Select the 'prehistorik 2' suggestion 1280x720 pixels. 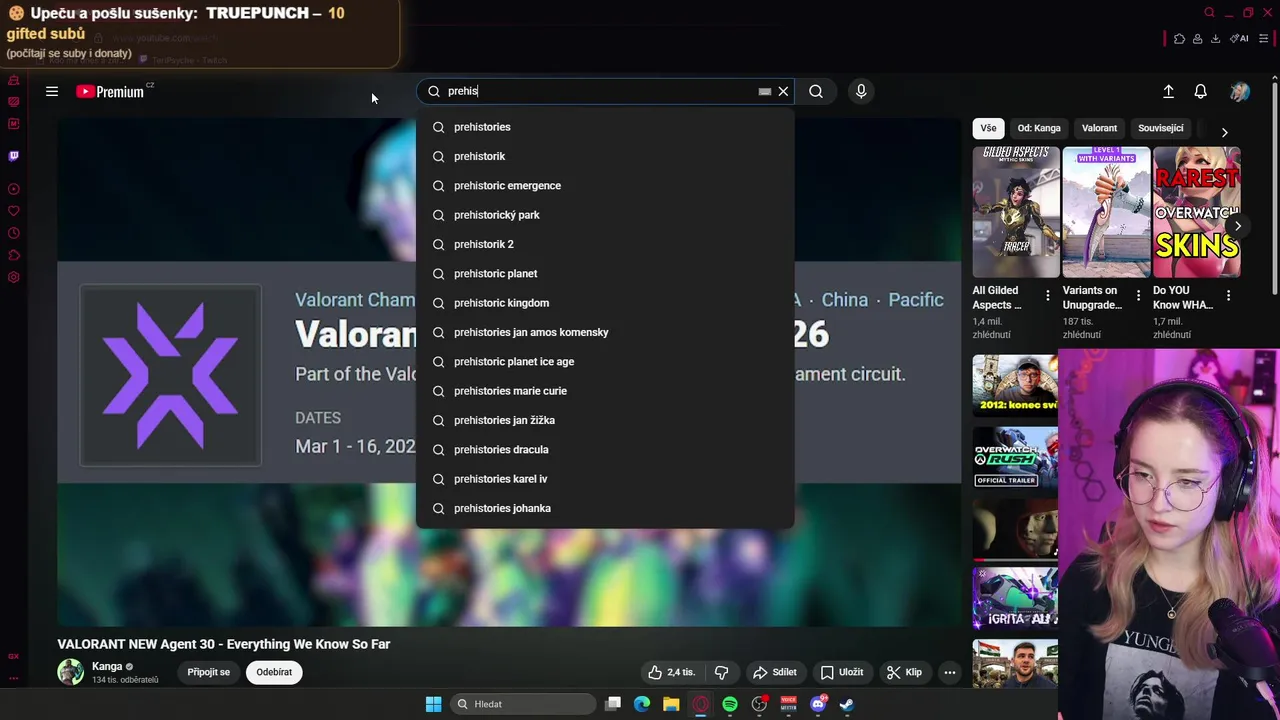point(605,244)
